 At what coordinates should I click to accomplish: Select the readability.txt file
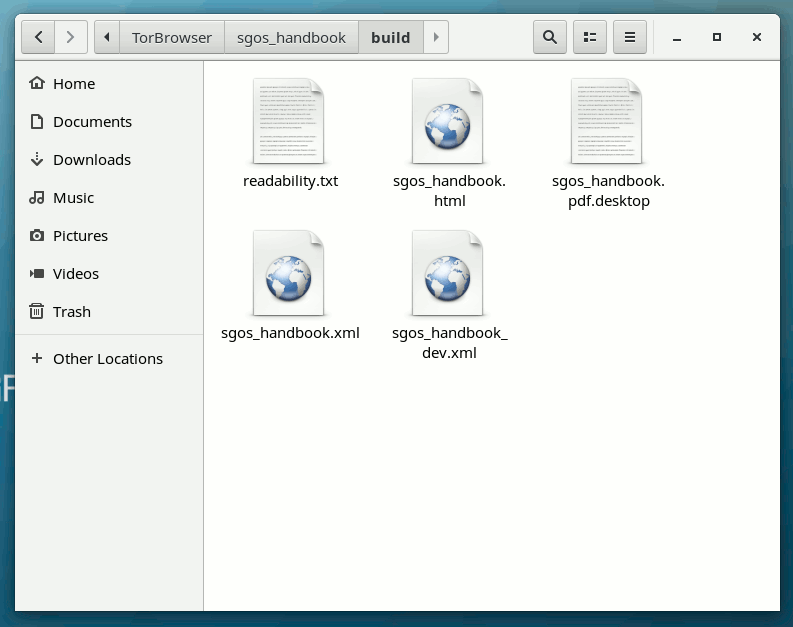290,122
